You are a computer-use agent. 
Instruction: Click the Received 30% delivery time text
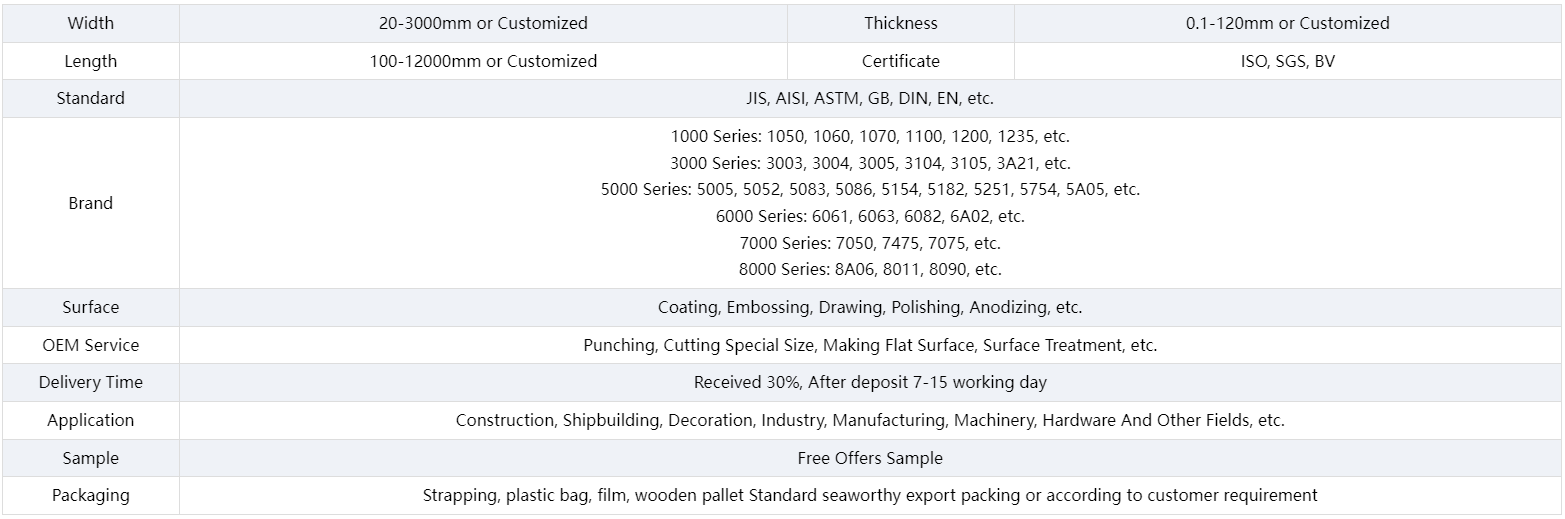(x=869, y=382)
